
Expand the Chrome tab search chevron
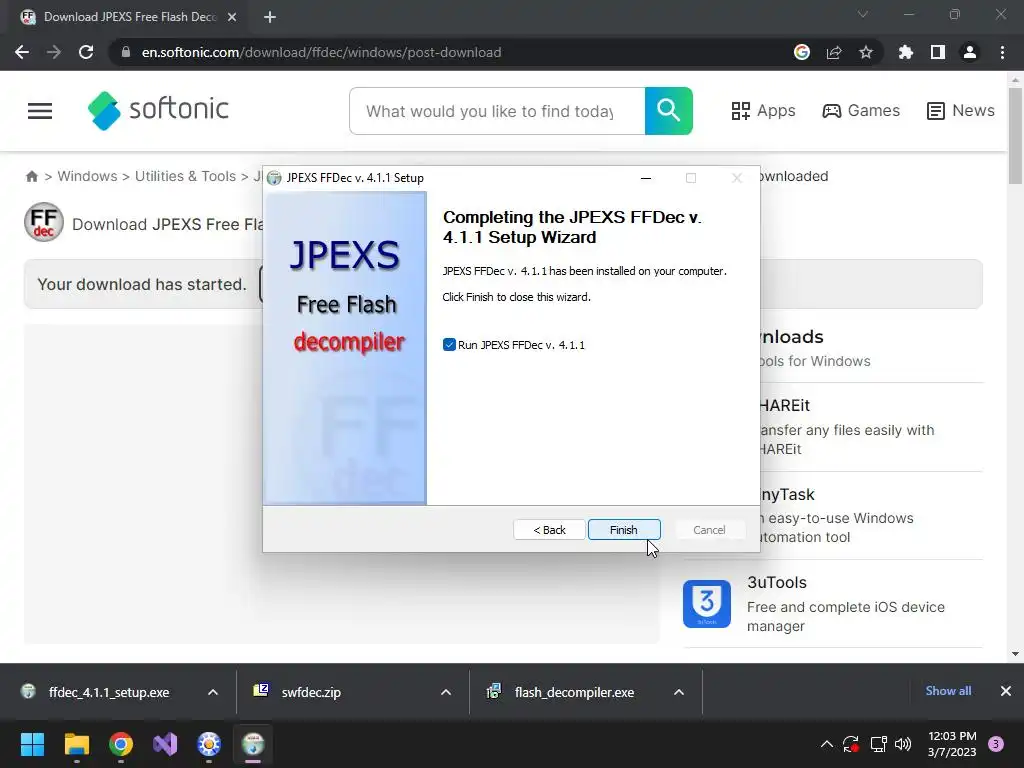pos(863,14)
